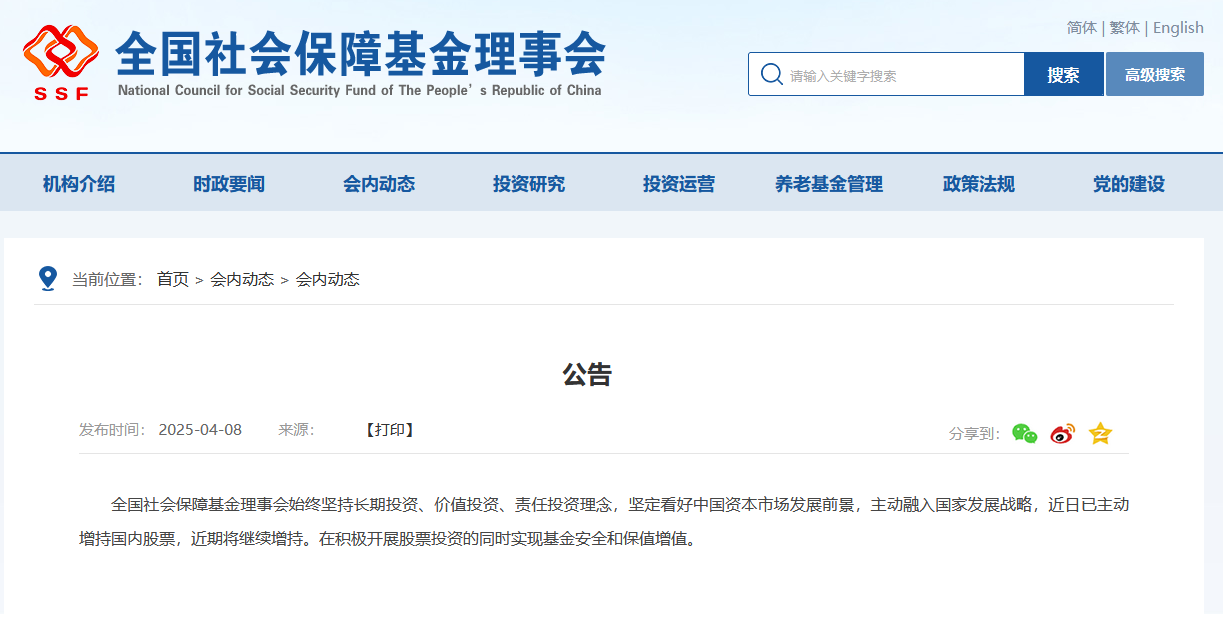Screen dimensions: 1223x617
Task: Switch language to 繁体
Action: (1124, 28)
